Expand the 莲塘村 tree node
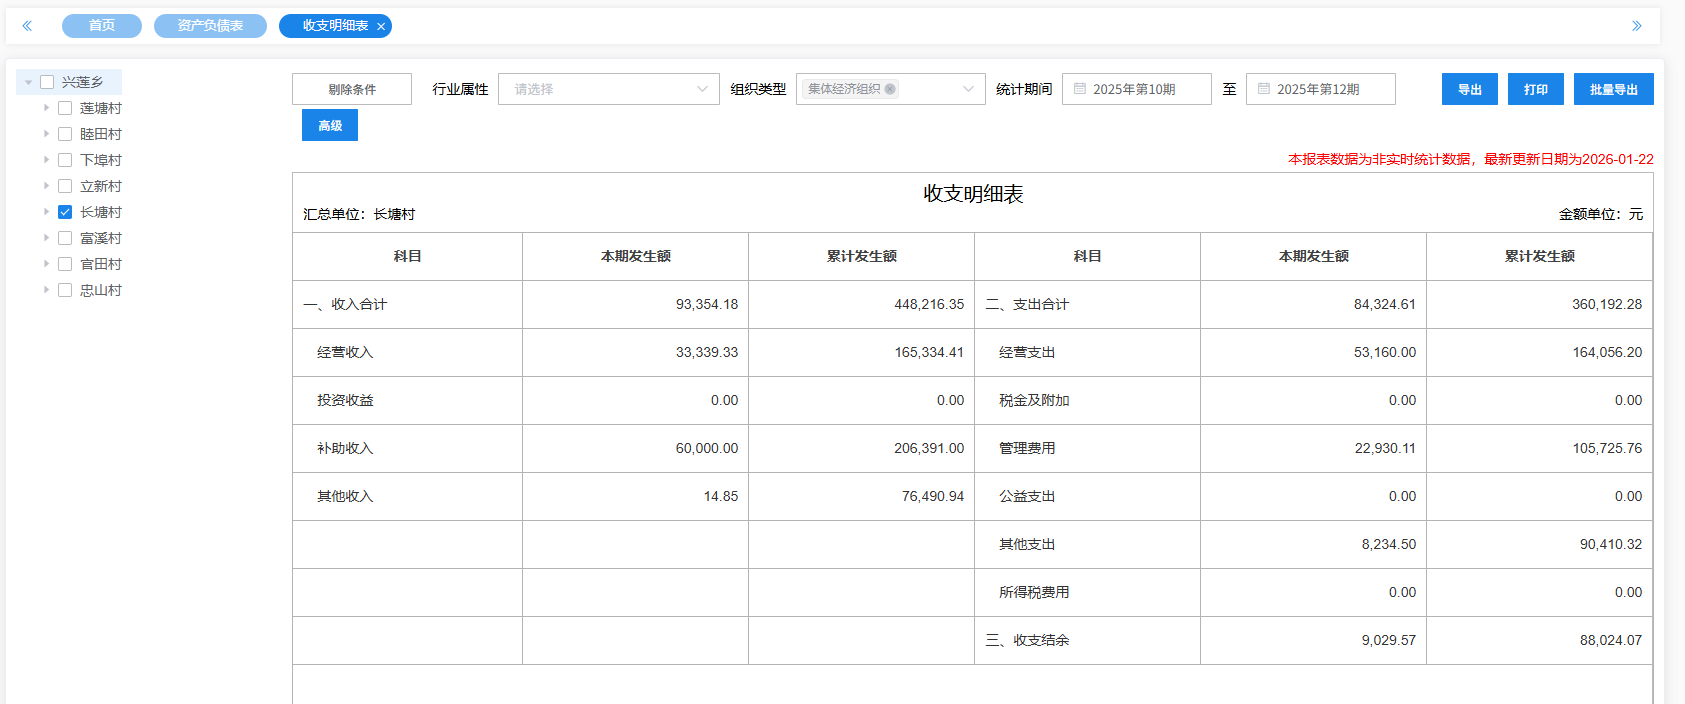The image size is (1685, 704). [46, 108]
